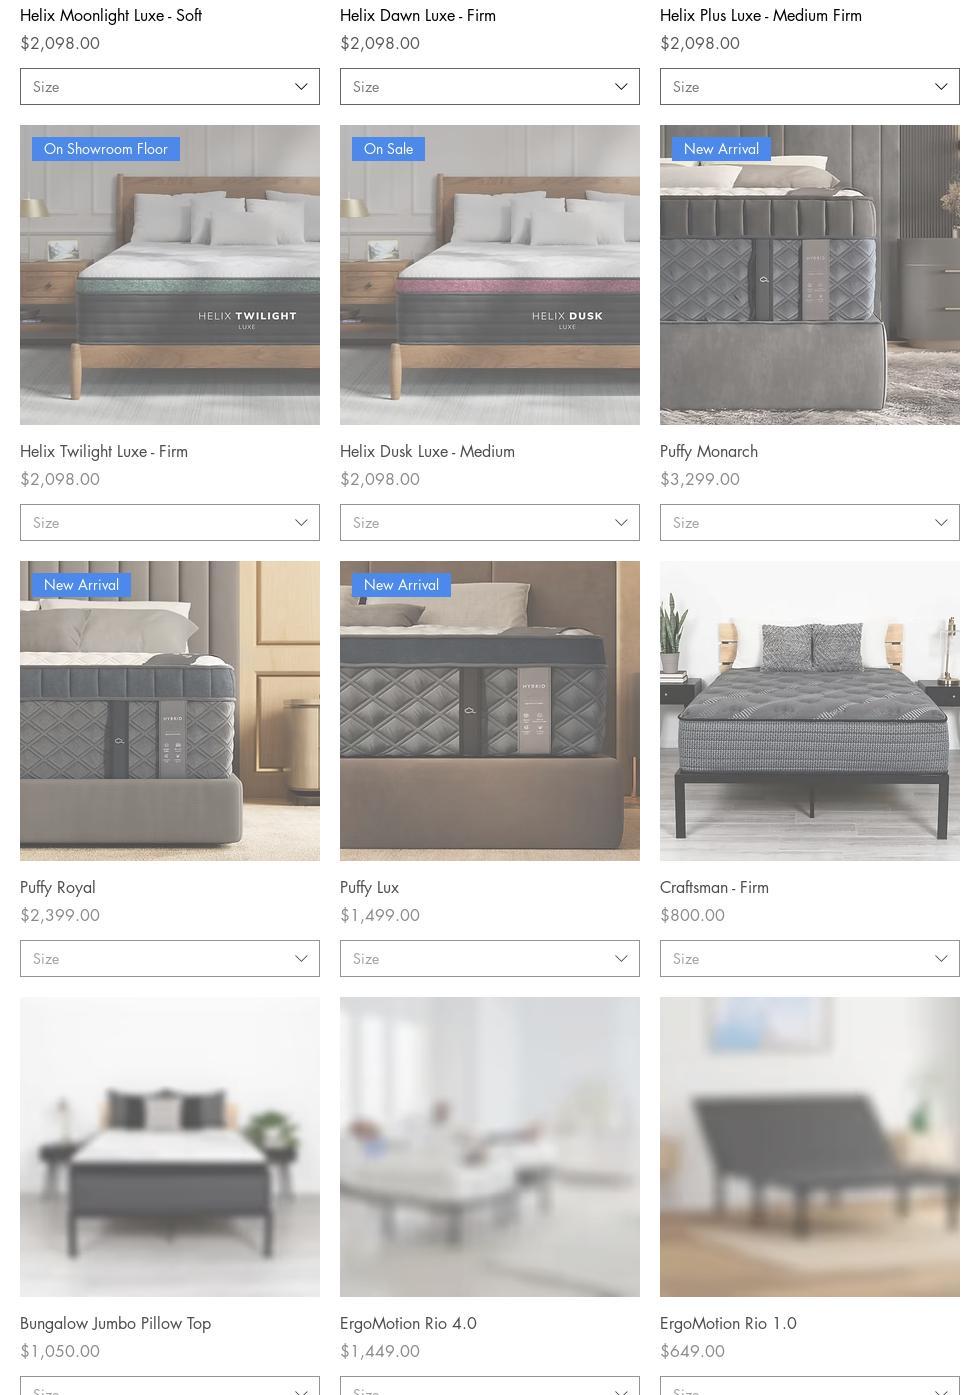
Task: Open Size dropdown for Helix Plus Luxe
Action: pos(810,87)
